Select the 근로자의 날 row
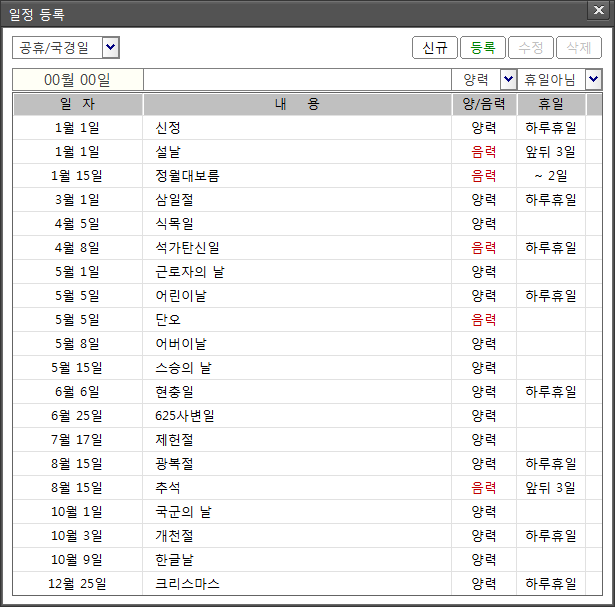Image resolution: width=615 pixels, height=607 pixels. pyautogui.click(x=308, y=272)
